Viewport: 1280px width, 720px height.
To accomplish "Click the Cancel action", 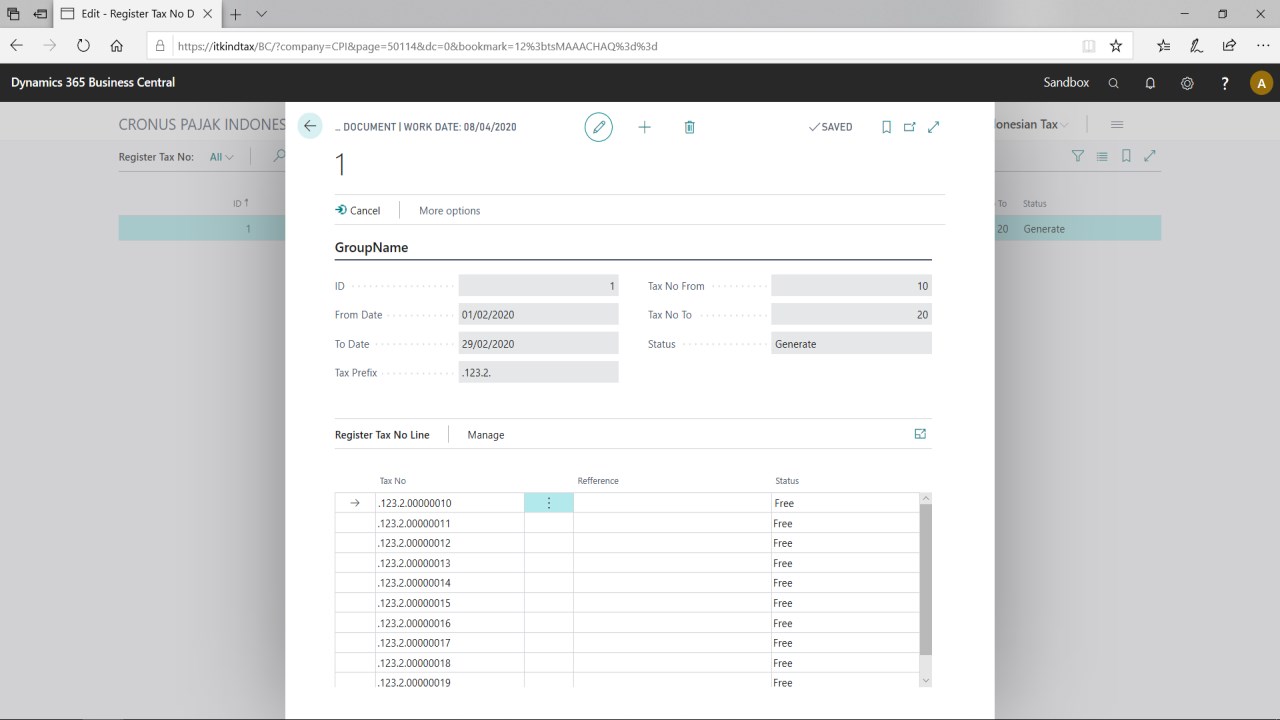I will 358,211.
